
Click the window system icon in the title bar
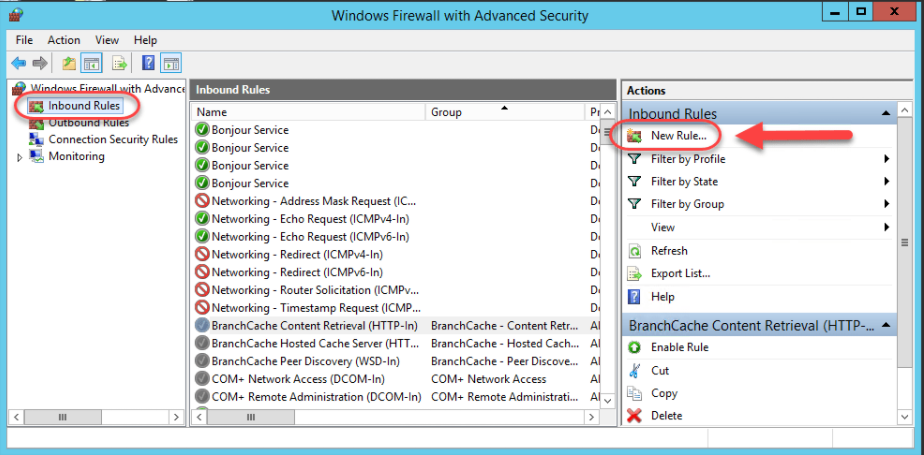pyautogui.click(x=16, y=15)
